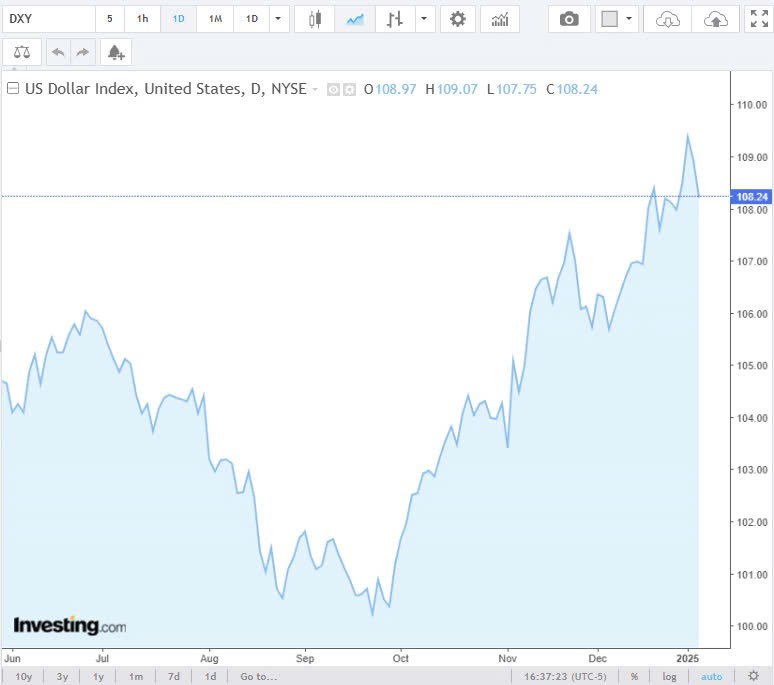Open the indicators icon in toolbar
The height and width of the screenshot is (685, 774).
click(500, 19)
